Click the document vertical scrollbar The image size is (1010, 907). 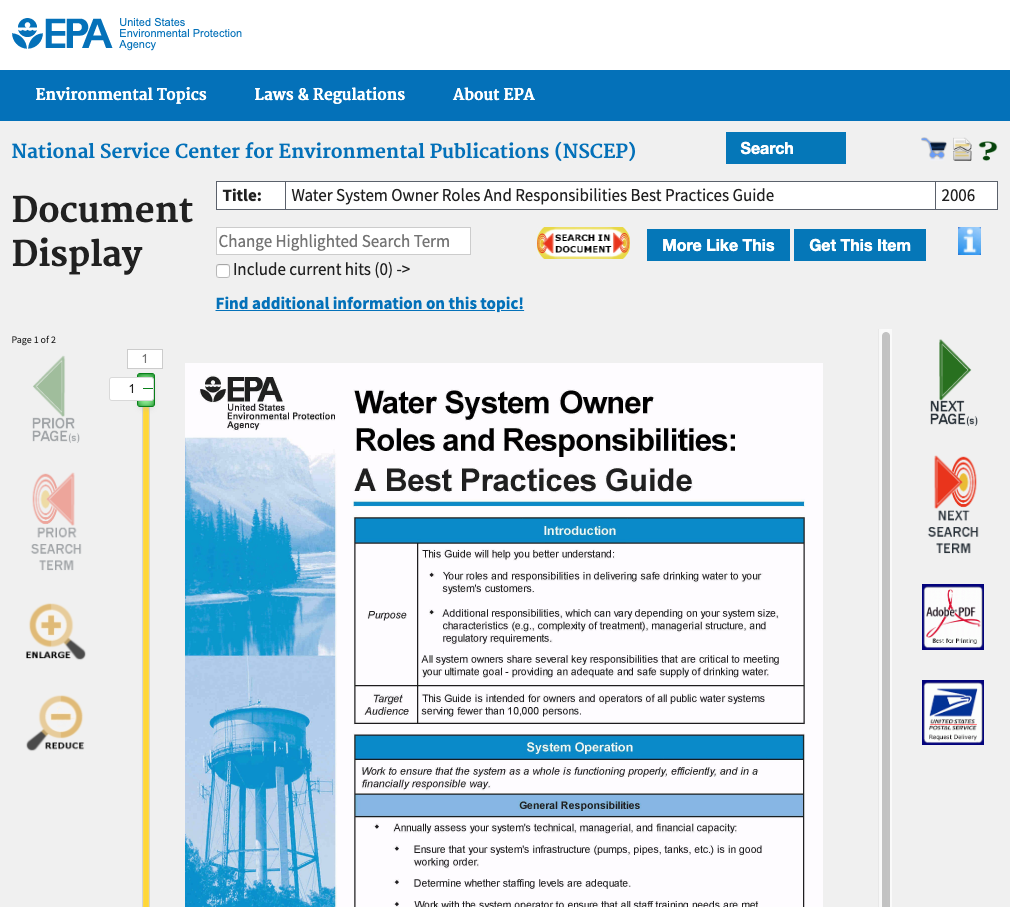[x=886, y=618]
